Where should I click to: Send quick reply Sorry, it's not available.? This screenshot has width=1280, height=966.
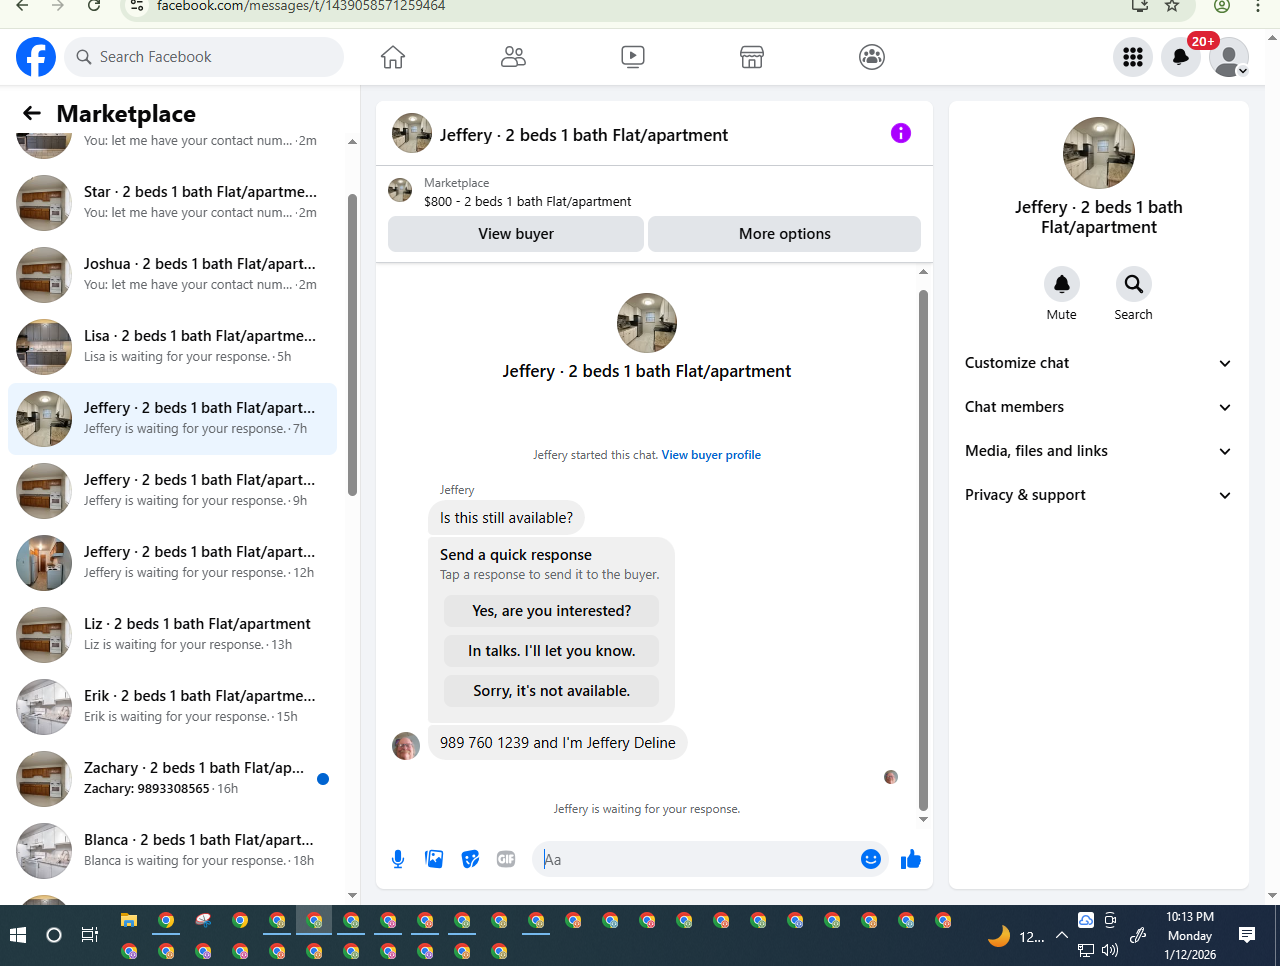(552, 691)
